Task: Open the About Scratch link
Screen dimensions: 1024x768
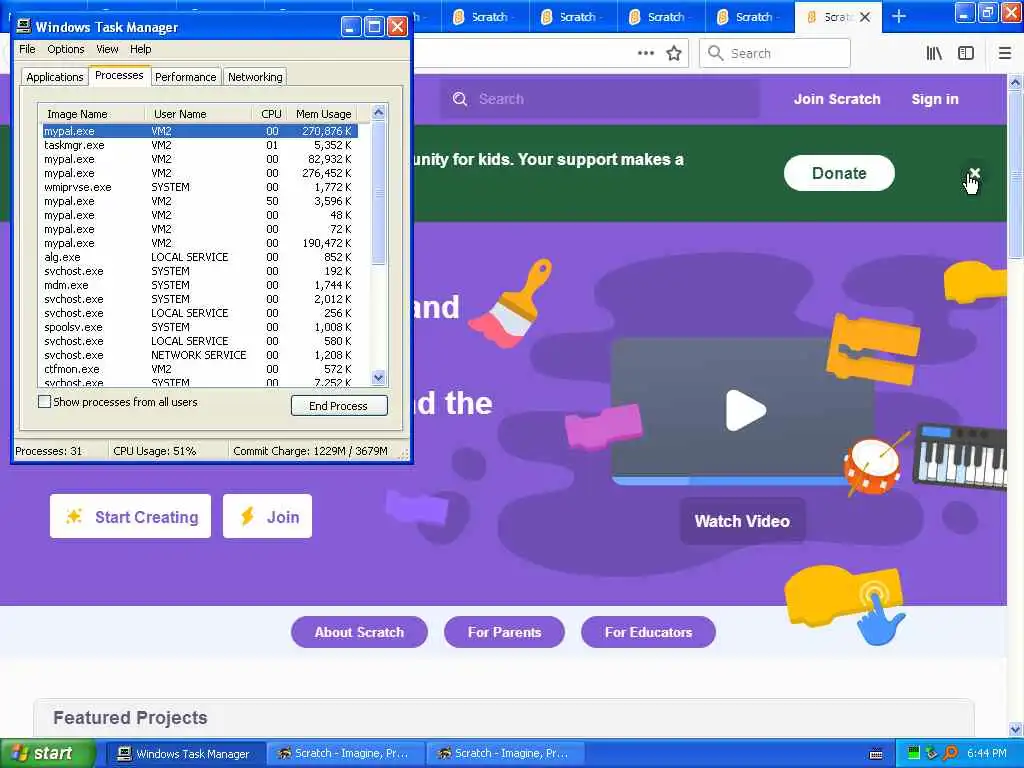Action: [x=359, y=632]
